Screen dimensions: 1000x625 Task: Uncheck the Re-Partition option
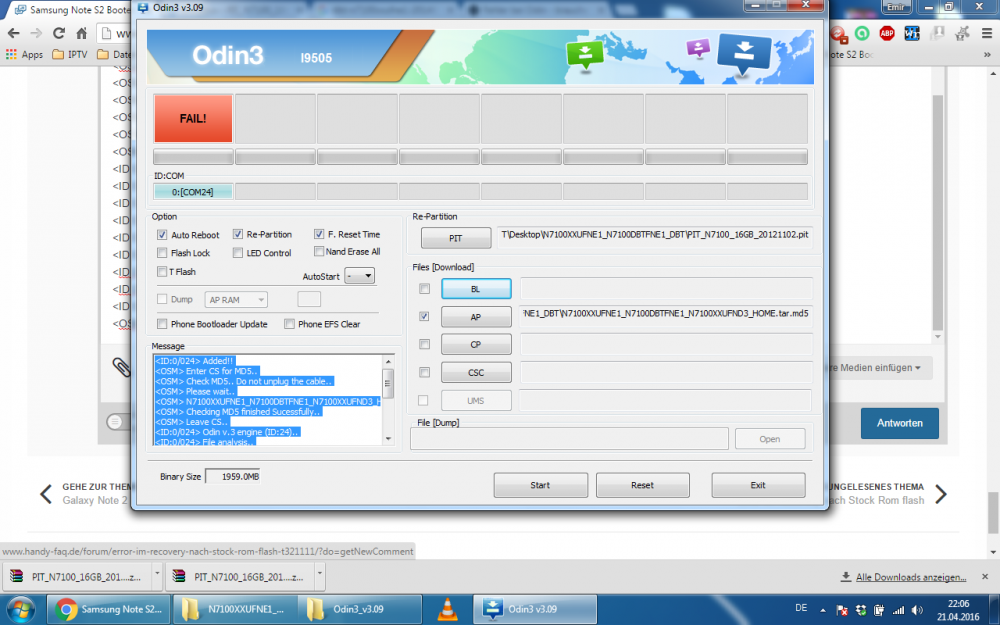[236, 234]
